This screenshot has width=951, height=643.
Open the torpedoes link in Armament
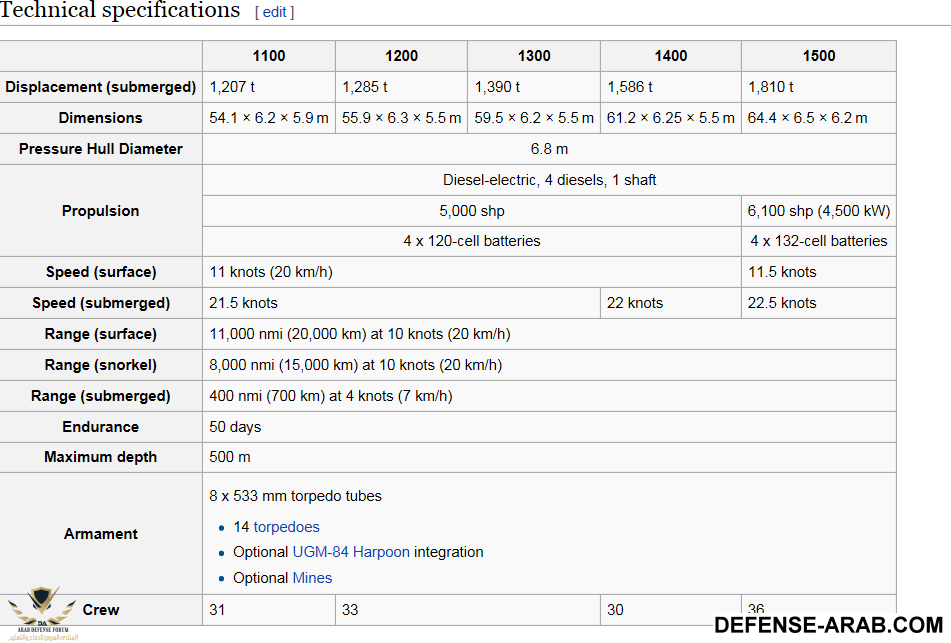click(286, 527)
